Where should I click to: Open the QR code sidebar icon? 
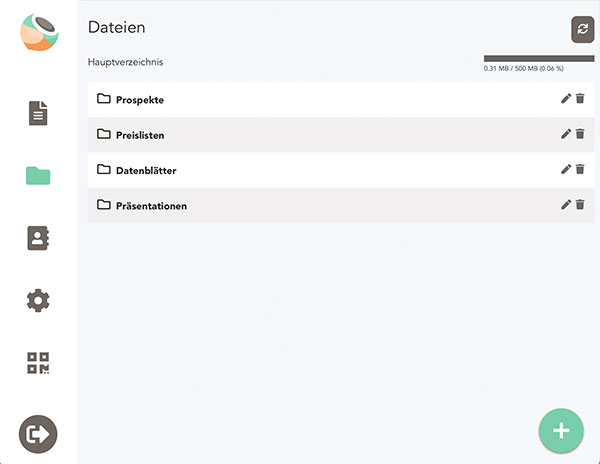[38, 363]
